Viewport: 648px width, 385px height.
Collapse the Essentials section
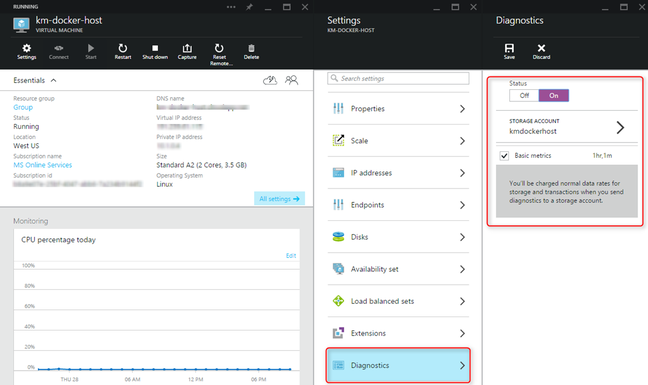pyautogui.click(x=53, y=81)
